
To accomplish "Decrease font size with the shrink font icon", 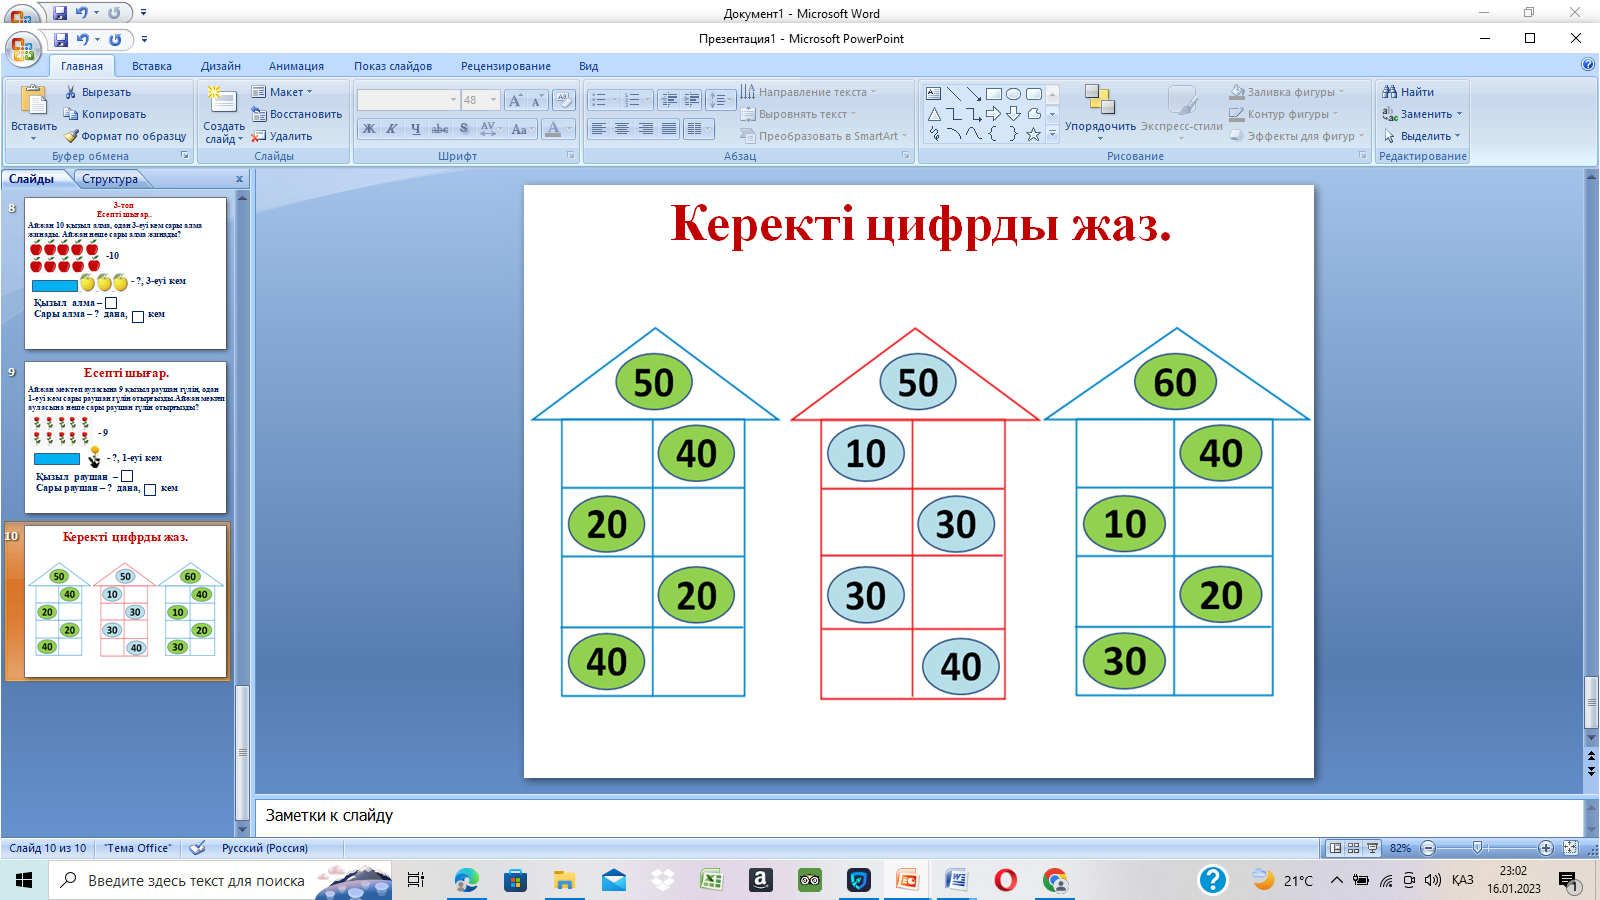I will [537, 100].
